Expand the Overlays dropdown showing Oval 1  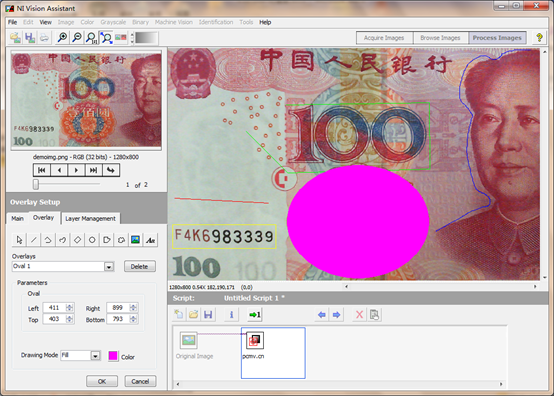[109, 267]
